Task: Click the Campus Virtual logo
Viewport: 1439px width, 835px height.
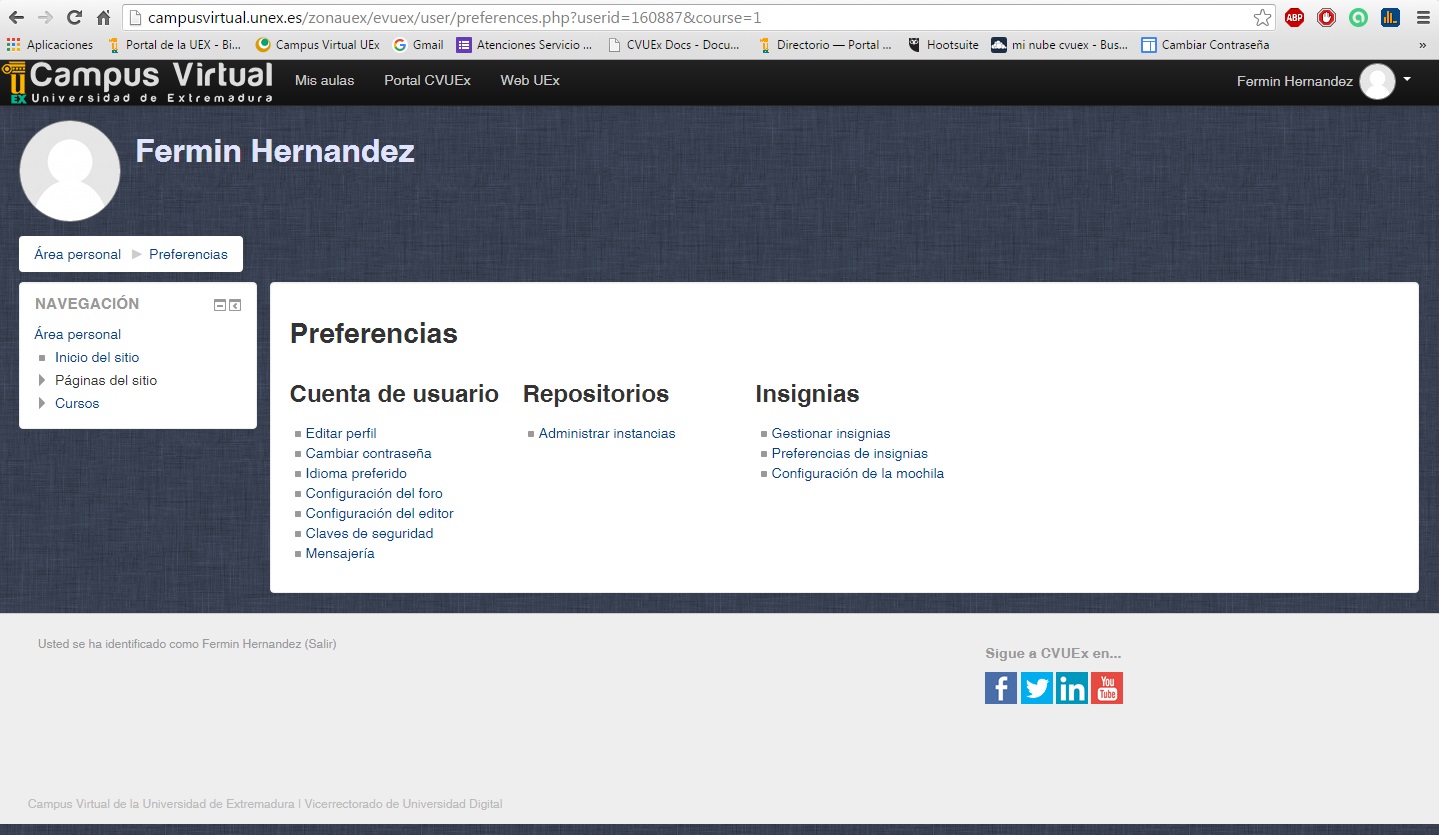Action: pyautogui.click(x=138, y=82)
